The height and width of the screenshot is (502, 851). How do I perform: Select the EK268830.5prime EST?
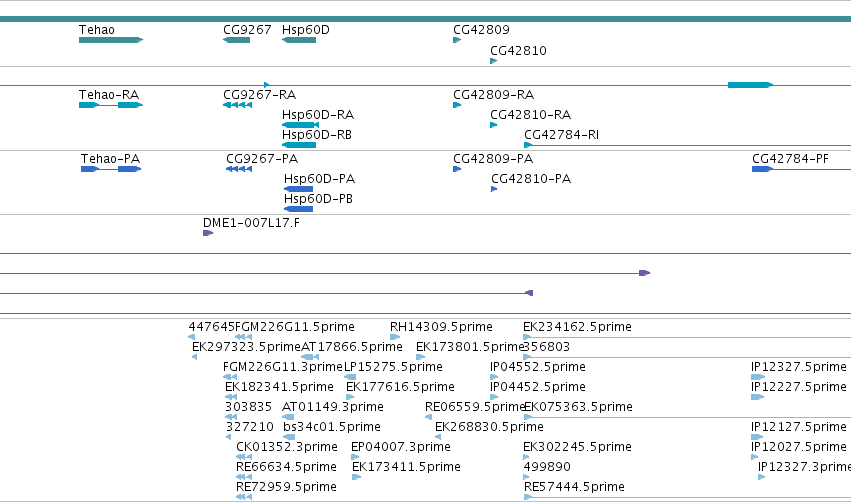click(438, 437)
